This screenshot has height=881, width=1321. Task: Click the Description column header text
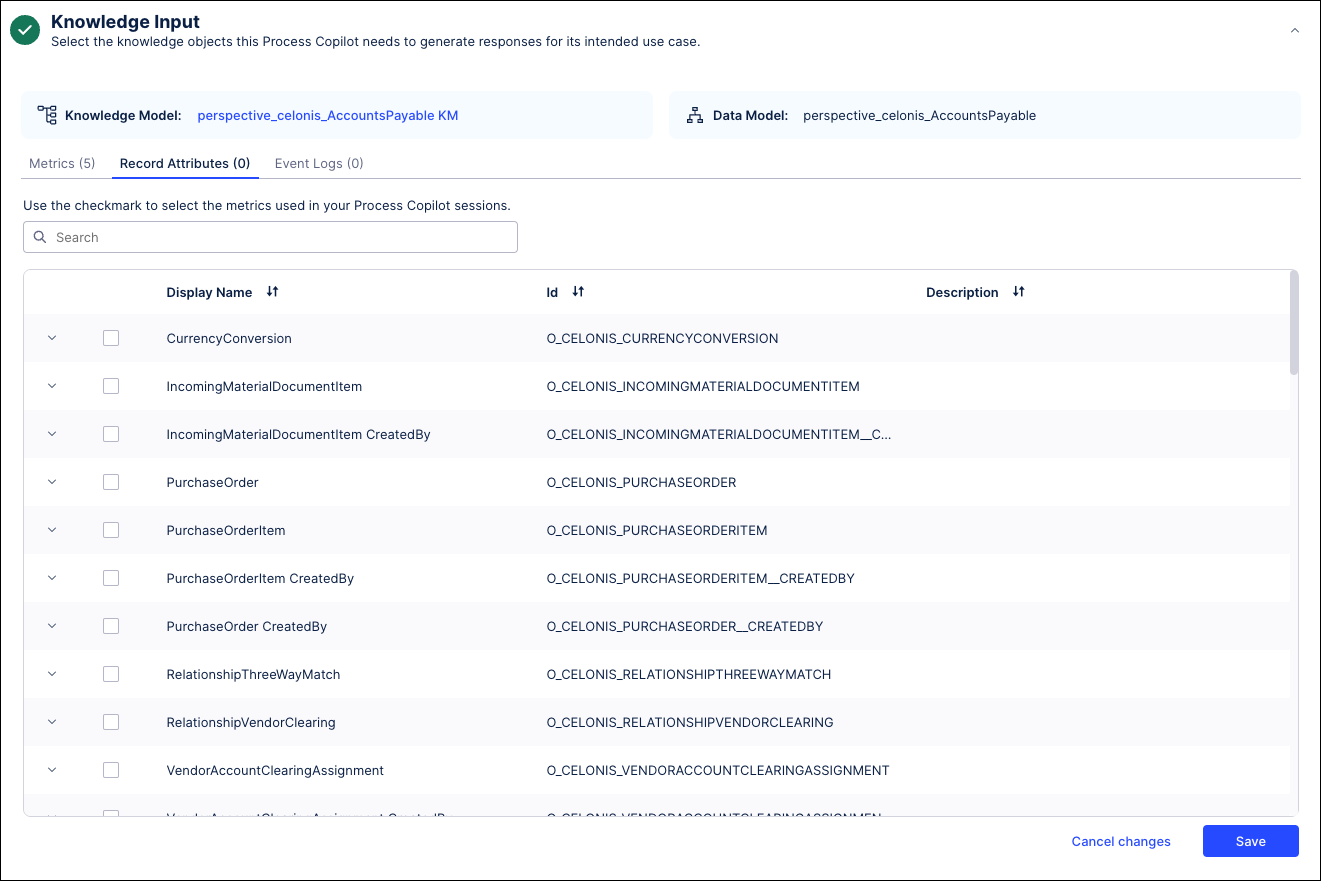(962, 292)
